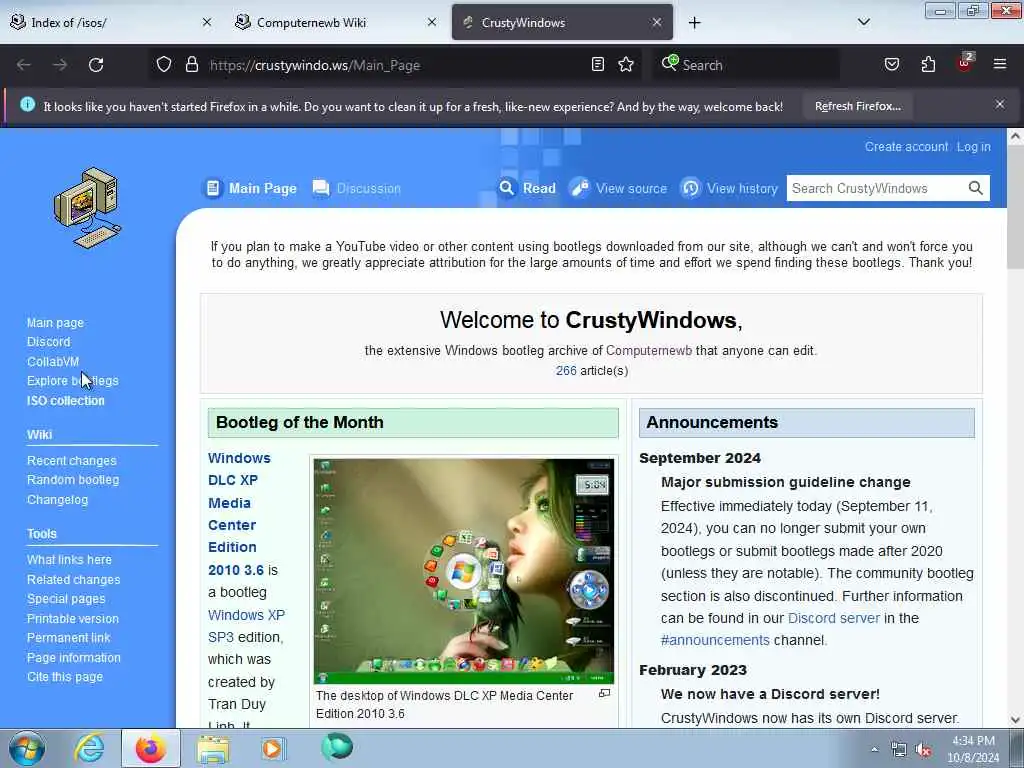This screenshot has width=1024, height=768.
Task: Click the 266 articles count link
Action: point(566,370)
